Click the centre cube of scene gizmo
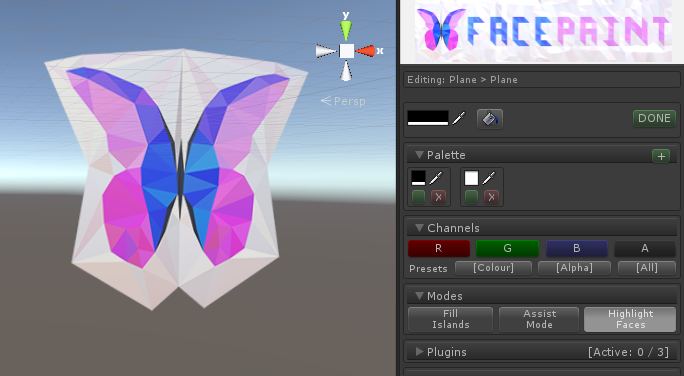 pos(347,51)
